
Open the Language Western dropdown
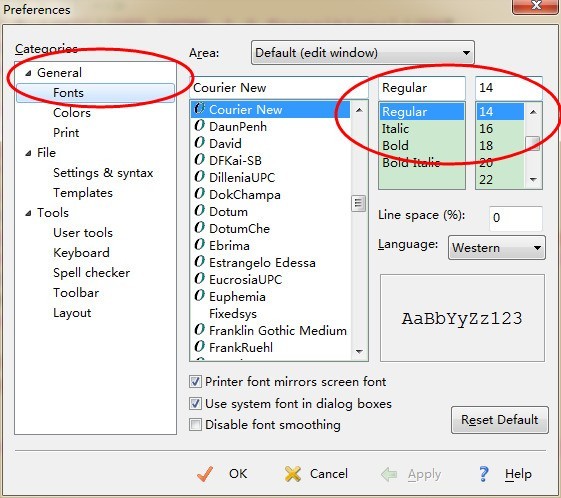tap(497, 248)
